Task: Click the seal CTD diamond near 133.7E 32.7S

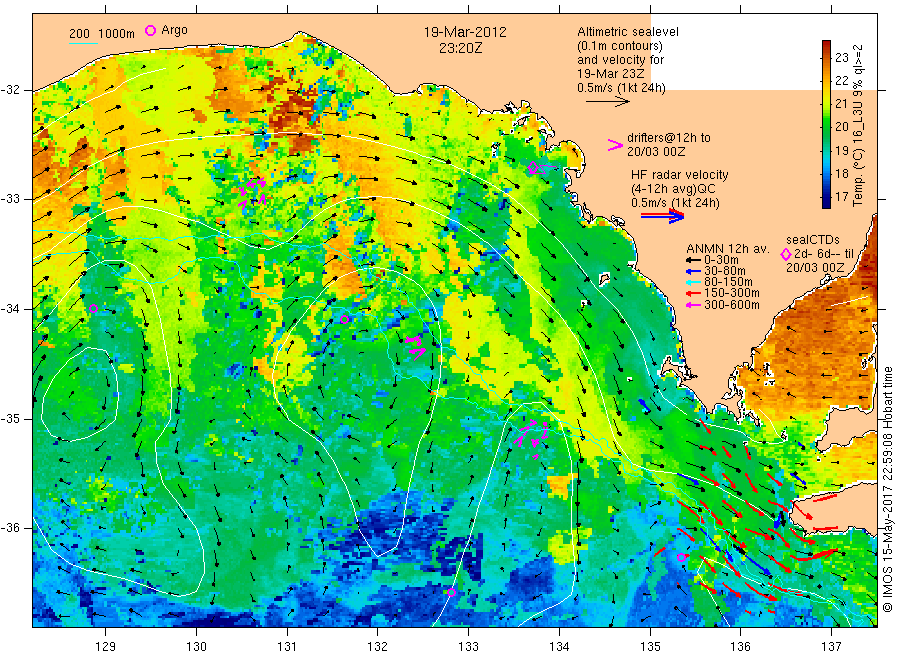Action: tap(533, 168)
